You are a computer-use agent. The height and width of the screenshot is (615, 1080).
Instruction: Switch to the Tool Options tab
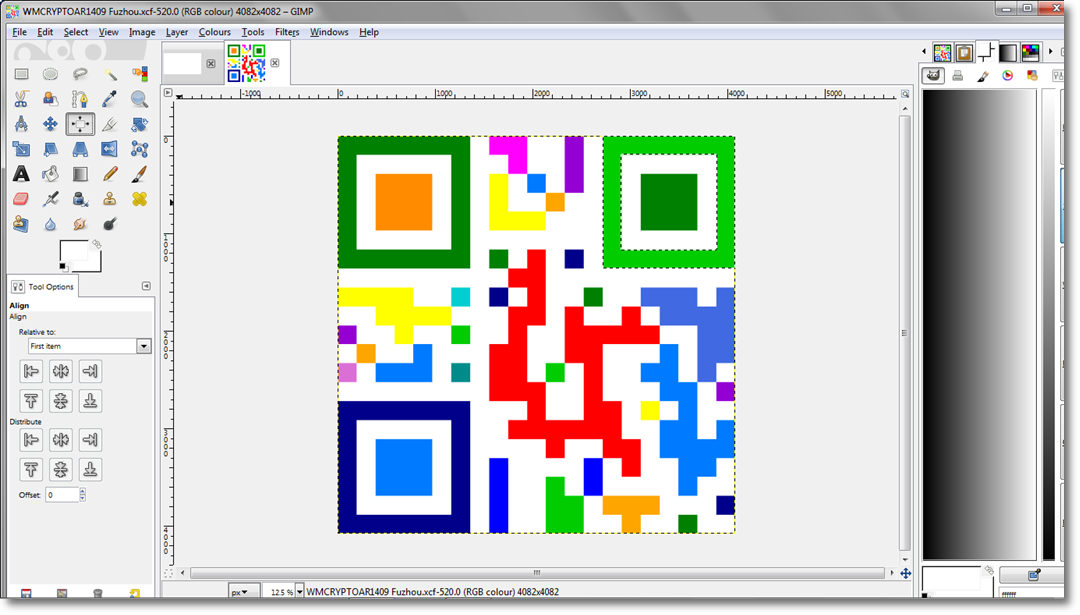coord(43,286)
